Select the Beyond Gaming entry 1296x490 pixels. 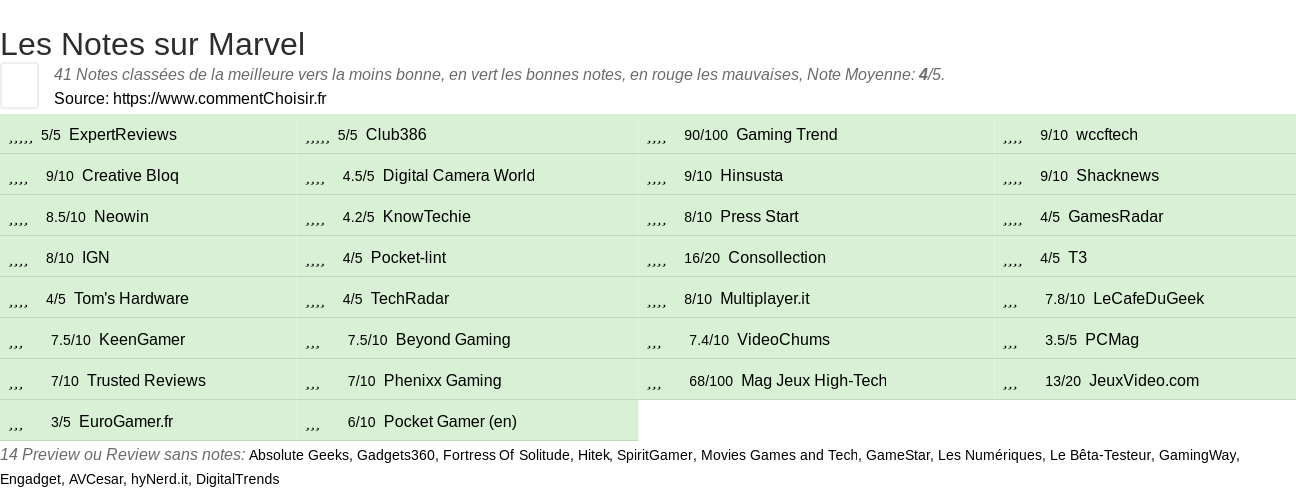point(467,339)
